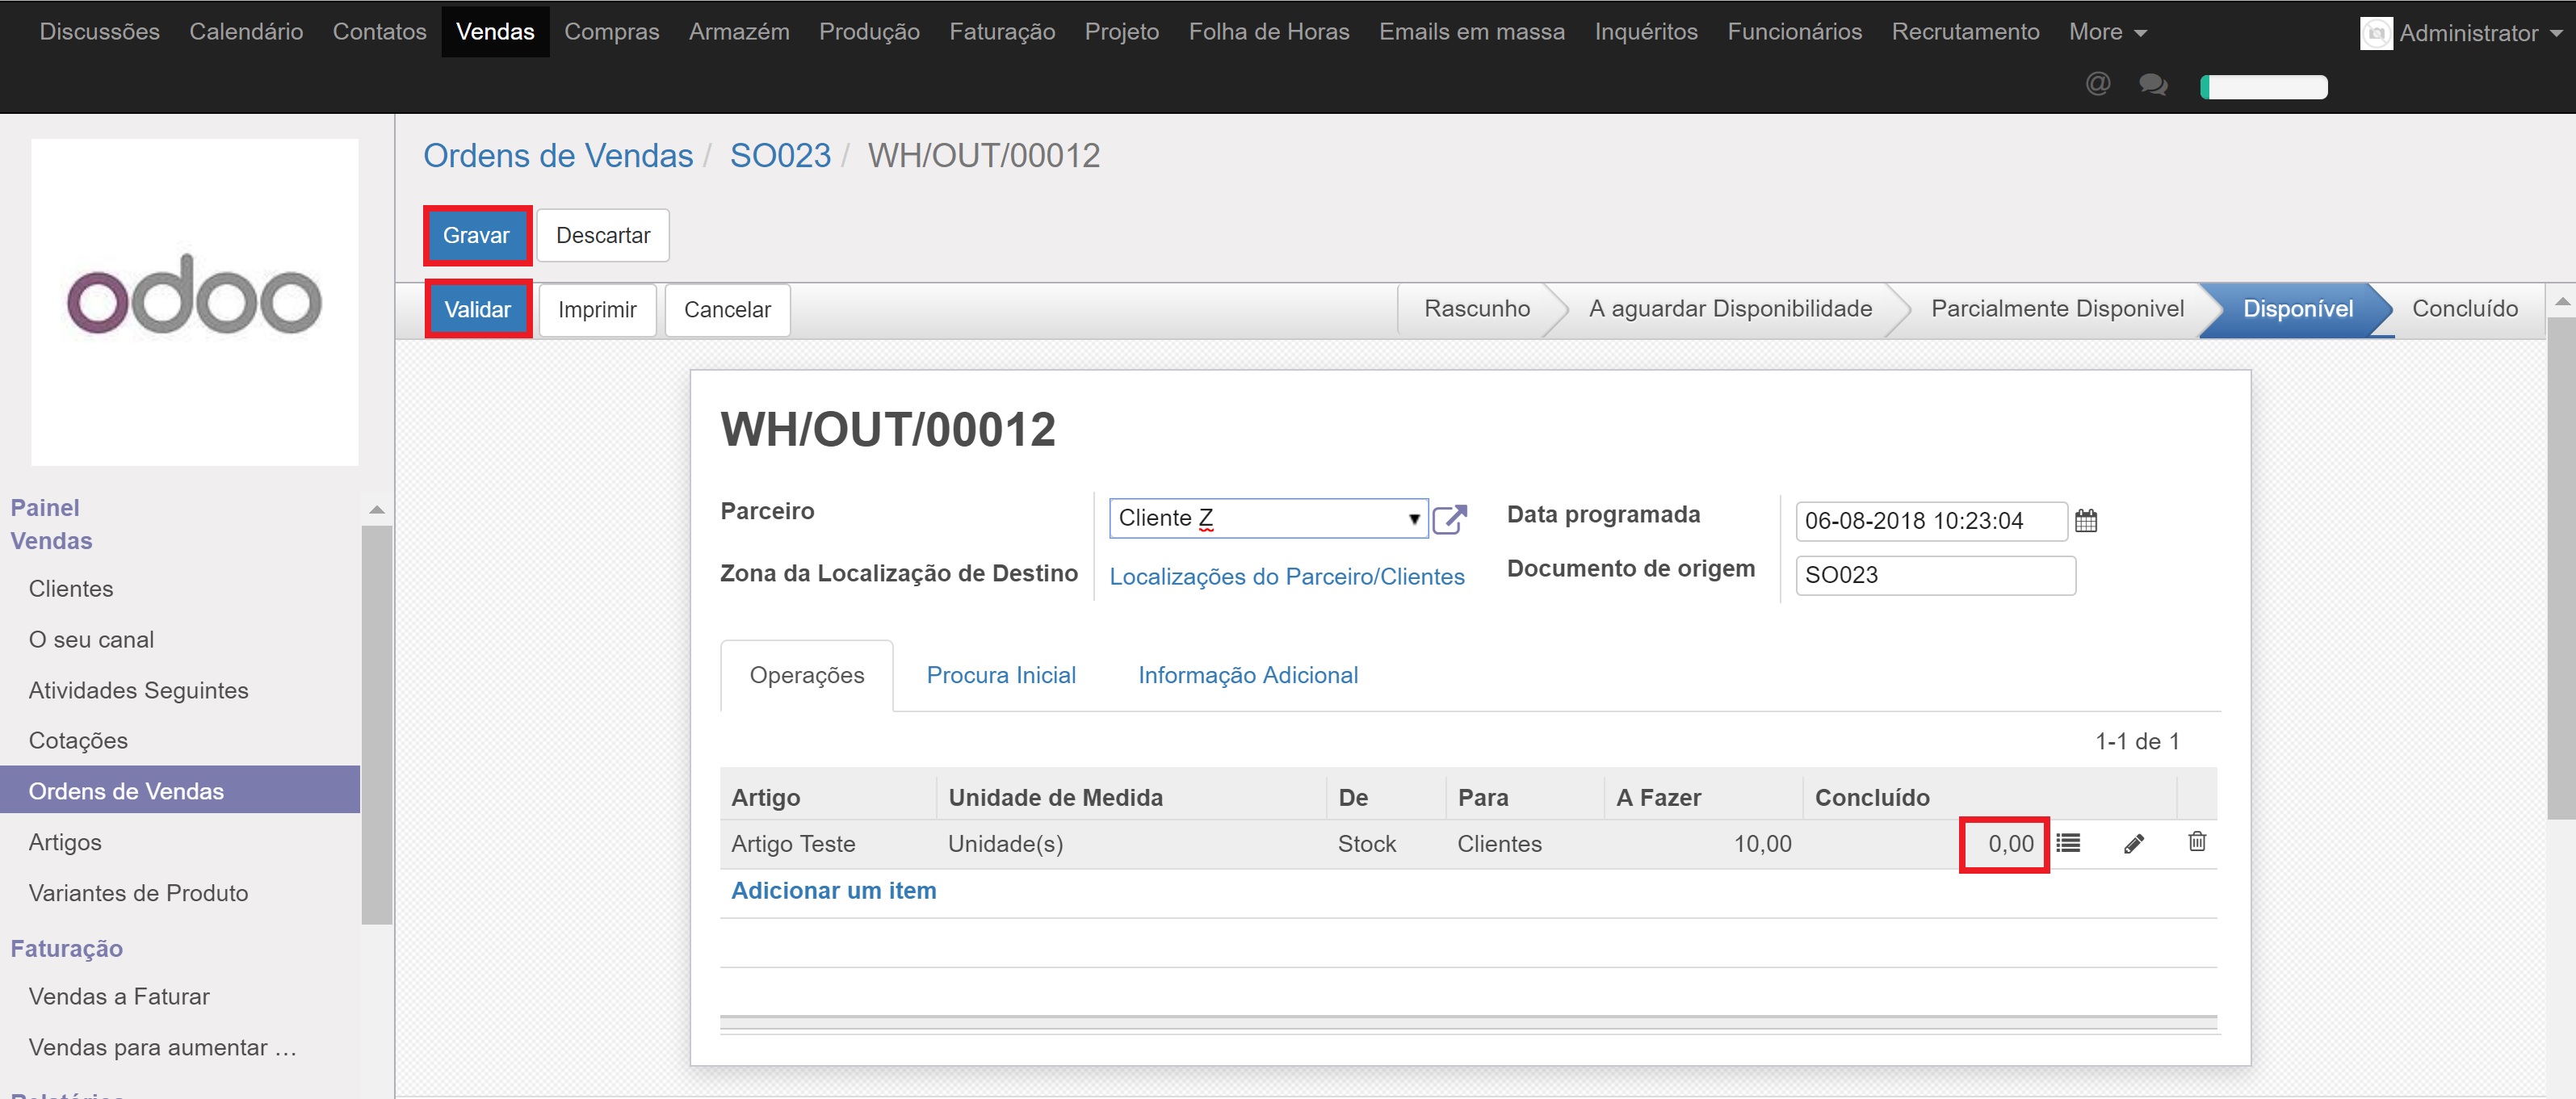This screenshot has height=1099, width=2576.
Task: Click the Documento de origem input field
Action: [x=1934, y=575]
